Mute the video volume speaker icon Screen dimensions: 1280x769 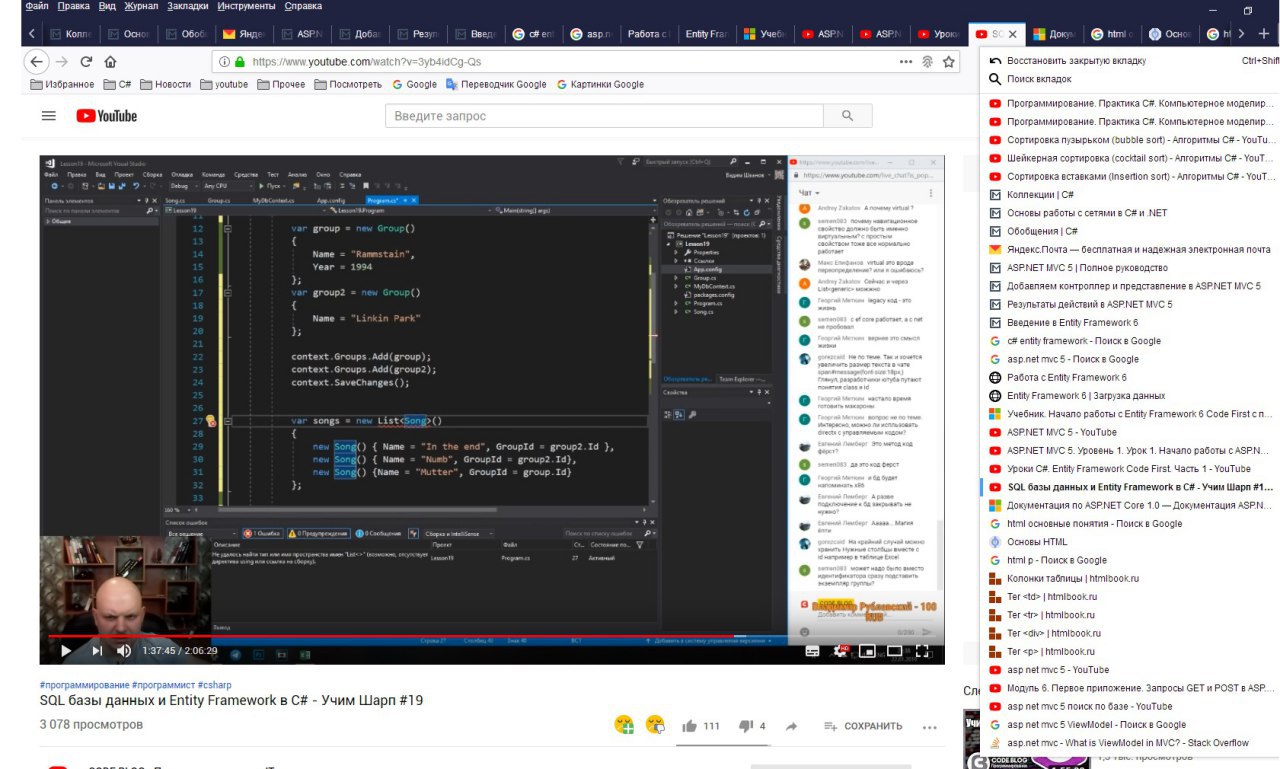[x=124, y=650]
